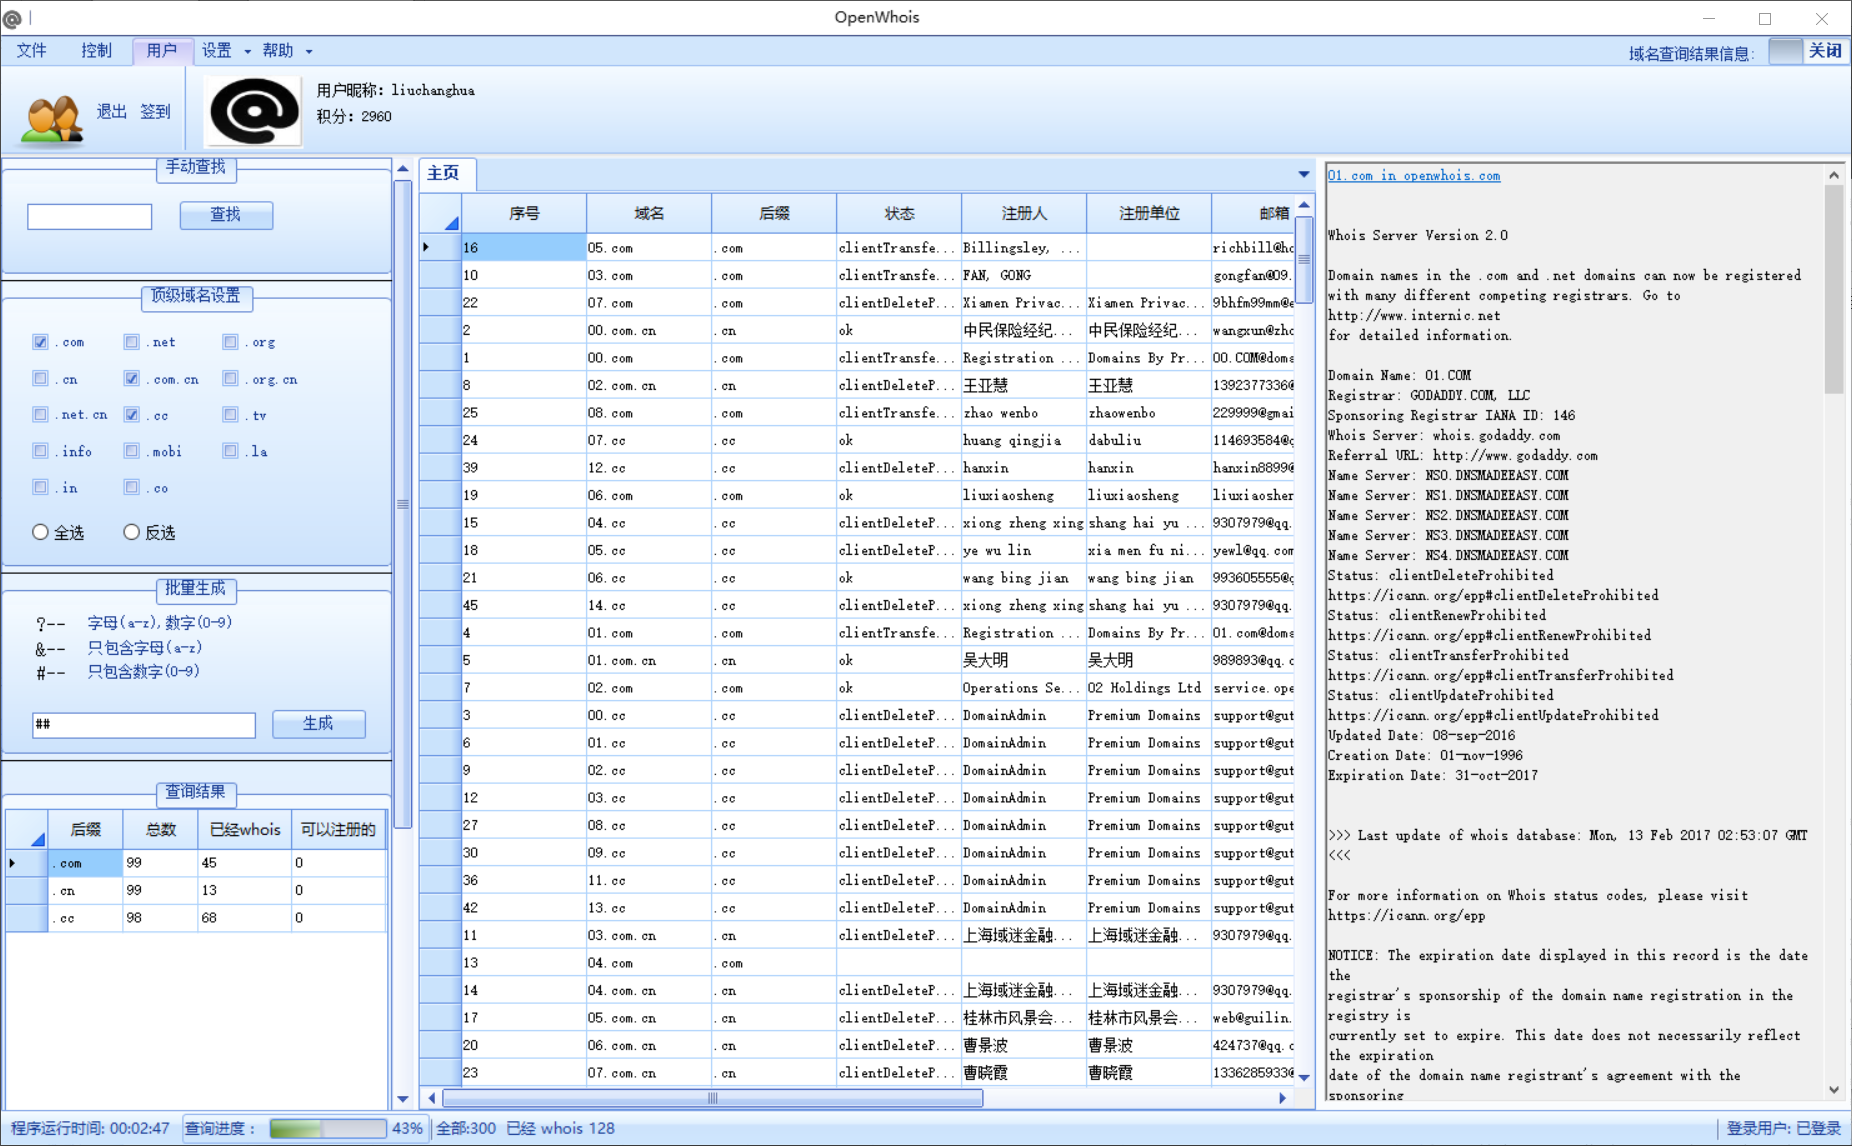Open the 01.com in openwhois.com link
Viewport: 1852px width, 1146px height.
1413,176
